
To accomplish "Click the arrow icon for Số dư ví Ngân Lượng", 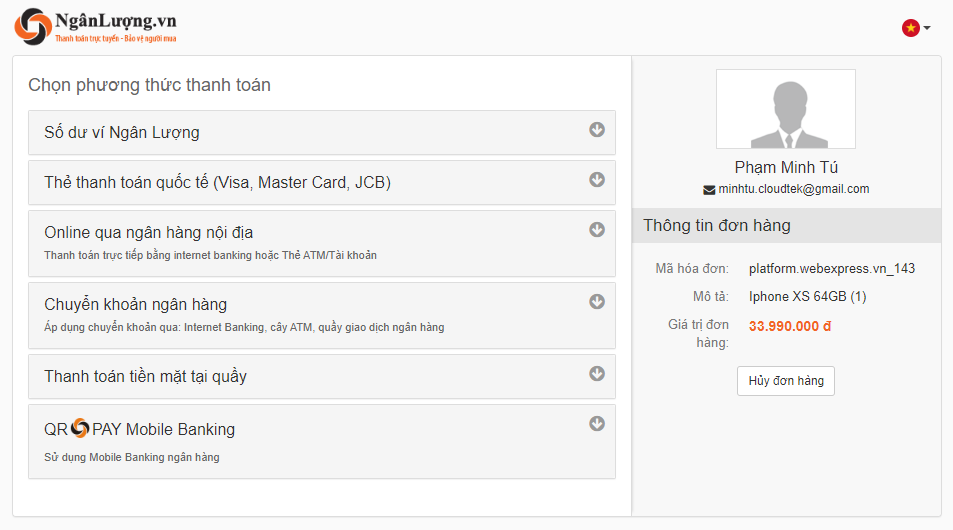I will click(x=597, y=129).
